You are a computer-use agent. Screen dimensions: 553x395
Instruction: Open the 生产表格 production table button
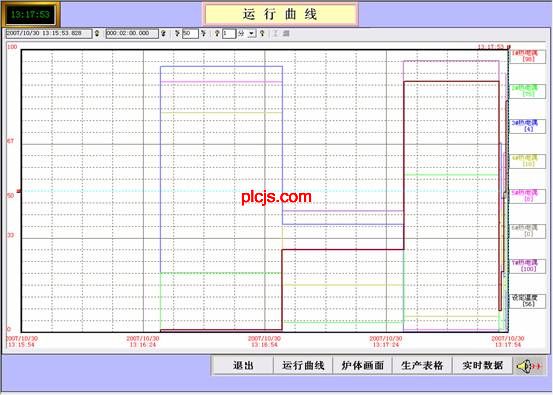pyautogui.click(x=422, y=365)
